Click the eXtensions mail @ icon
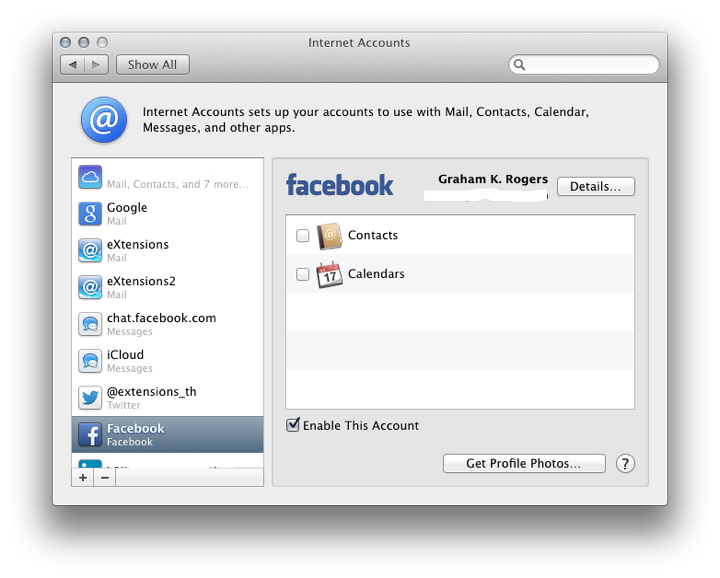 90,251
